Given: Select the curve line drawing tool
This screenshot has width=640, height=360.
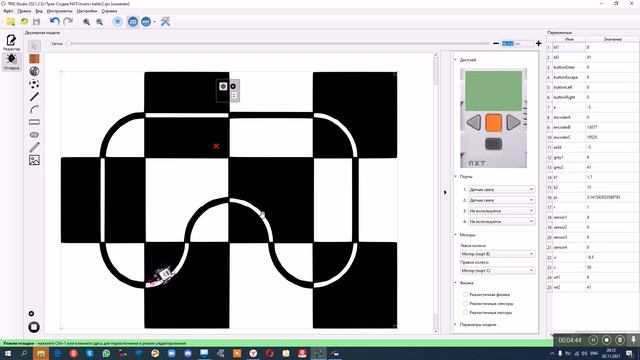Looking at the screenshot, I should (x=34, y=109).
